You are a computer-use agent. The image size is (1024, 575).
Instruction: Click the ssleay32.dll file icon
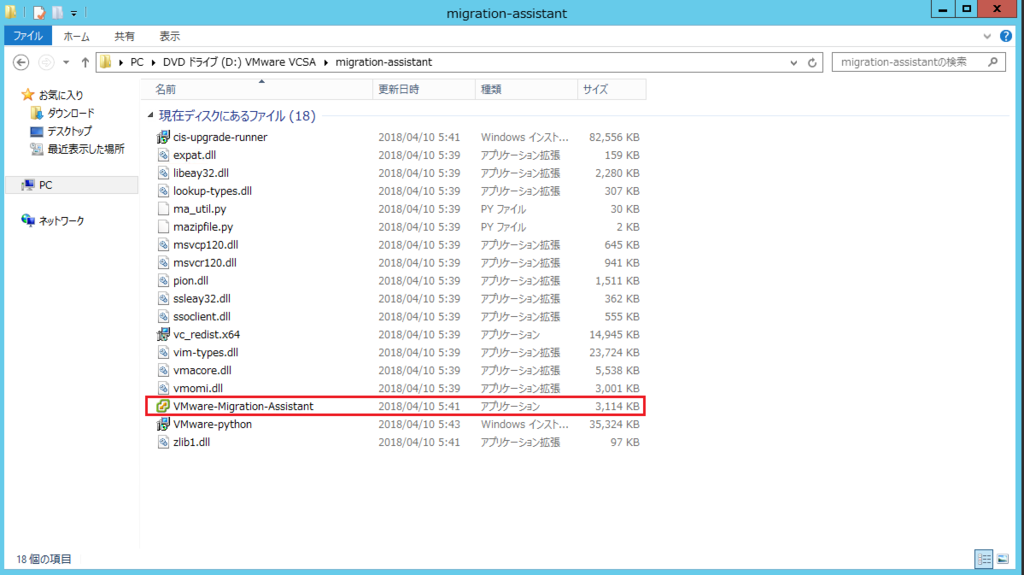click(163, 299)
